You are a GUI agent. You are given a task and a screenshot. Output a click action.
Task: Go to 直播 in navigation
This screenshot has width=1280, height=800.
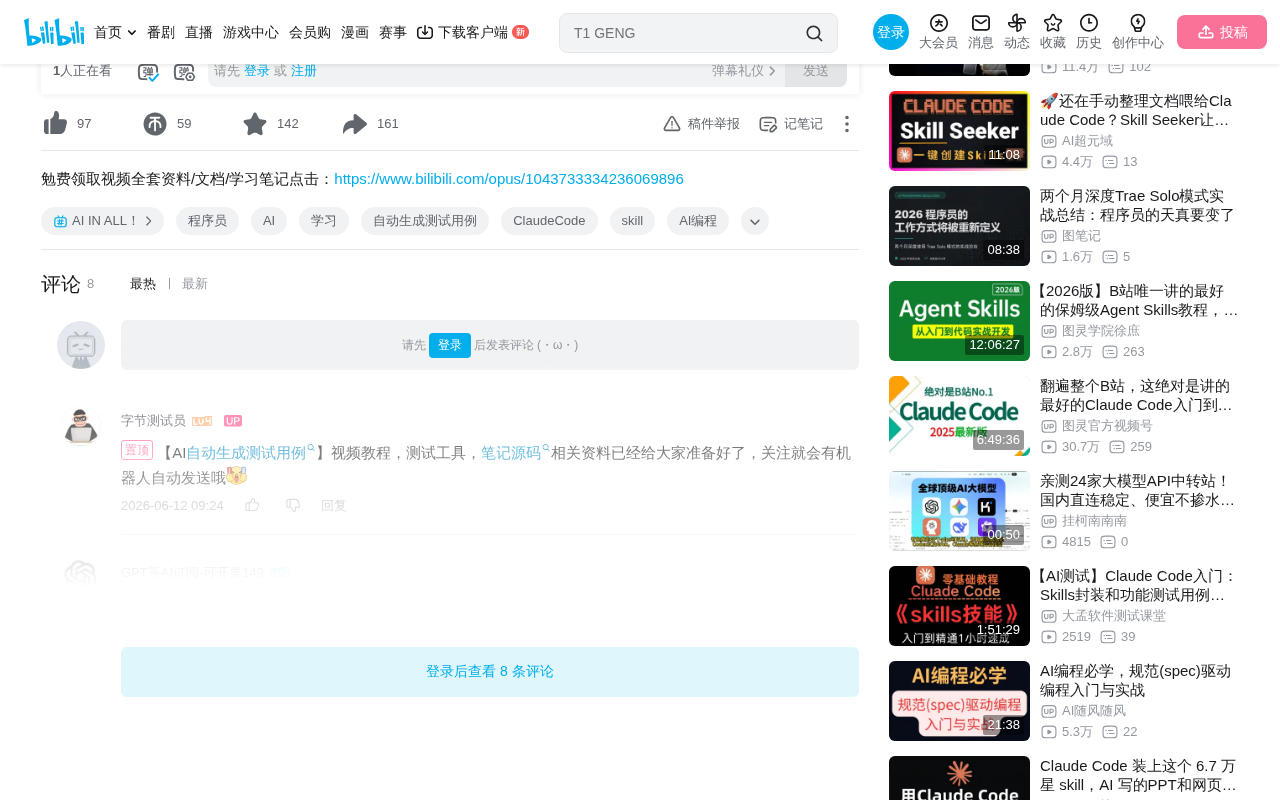[199, 32]
